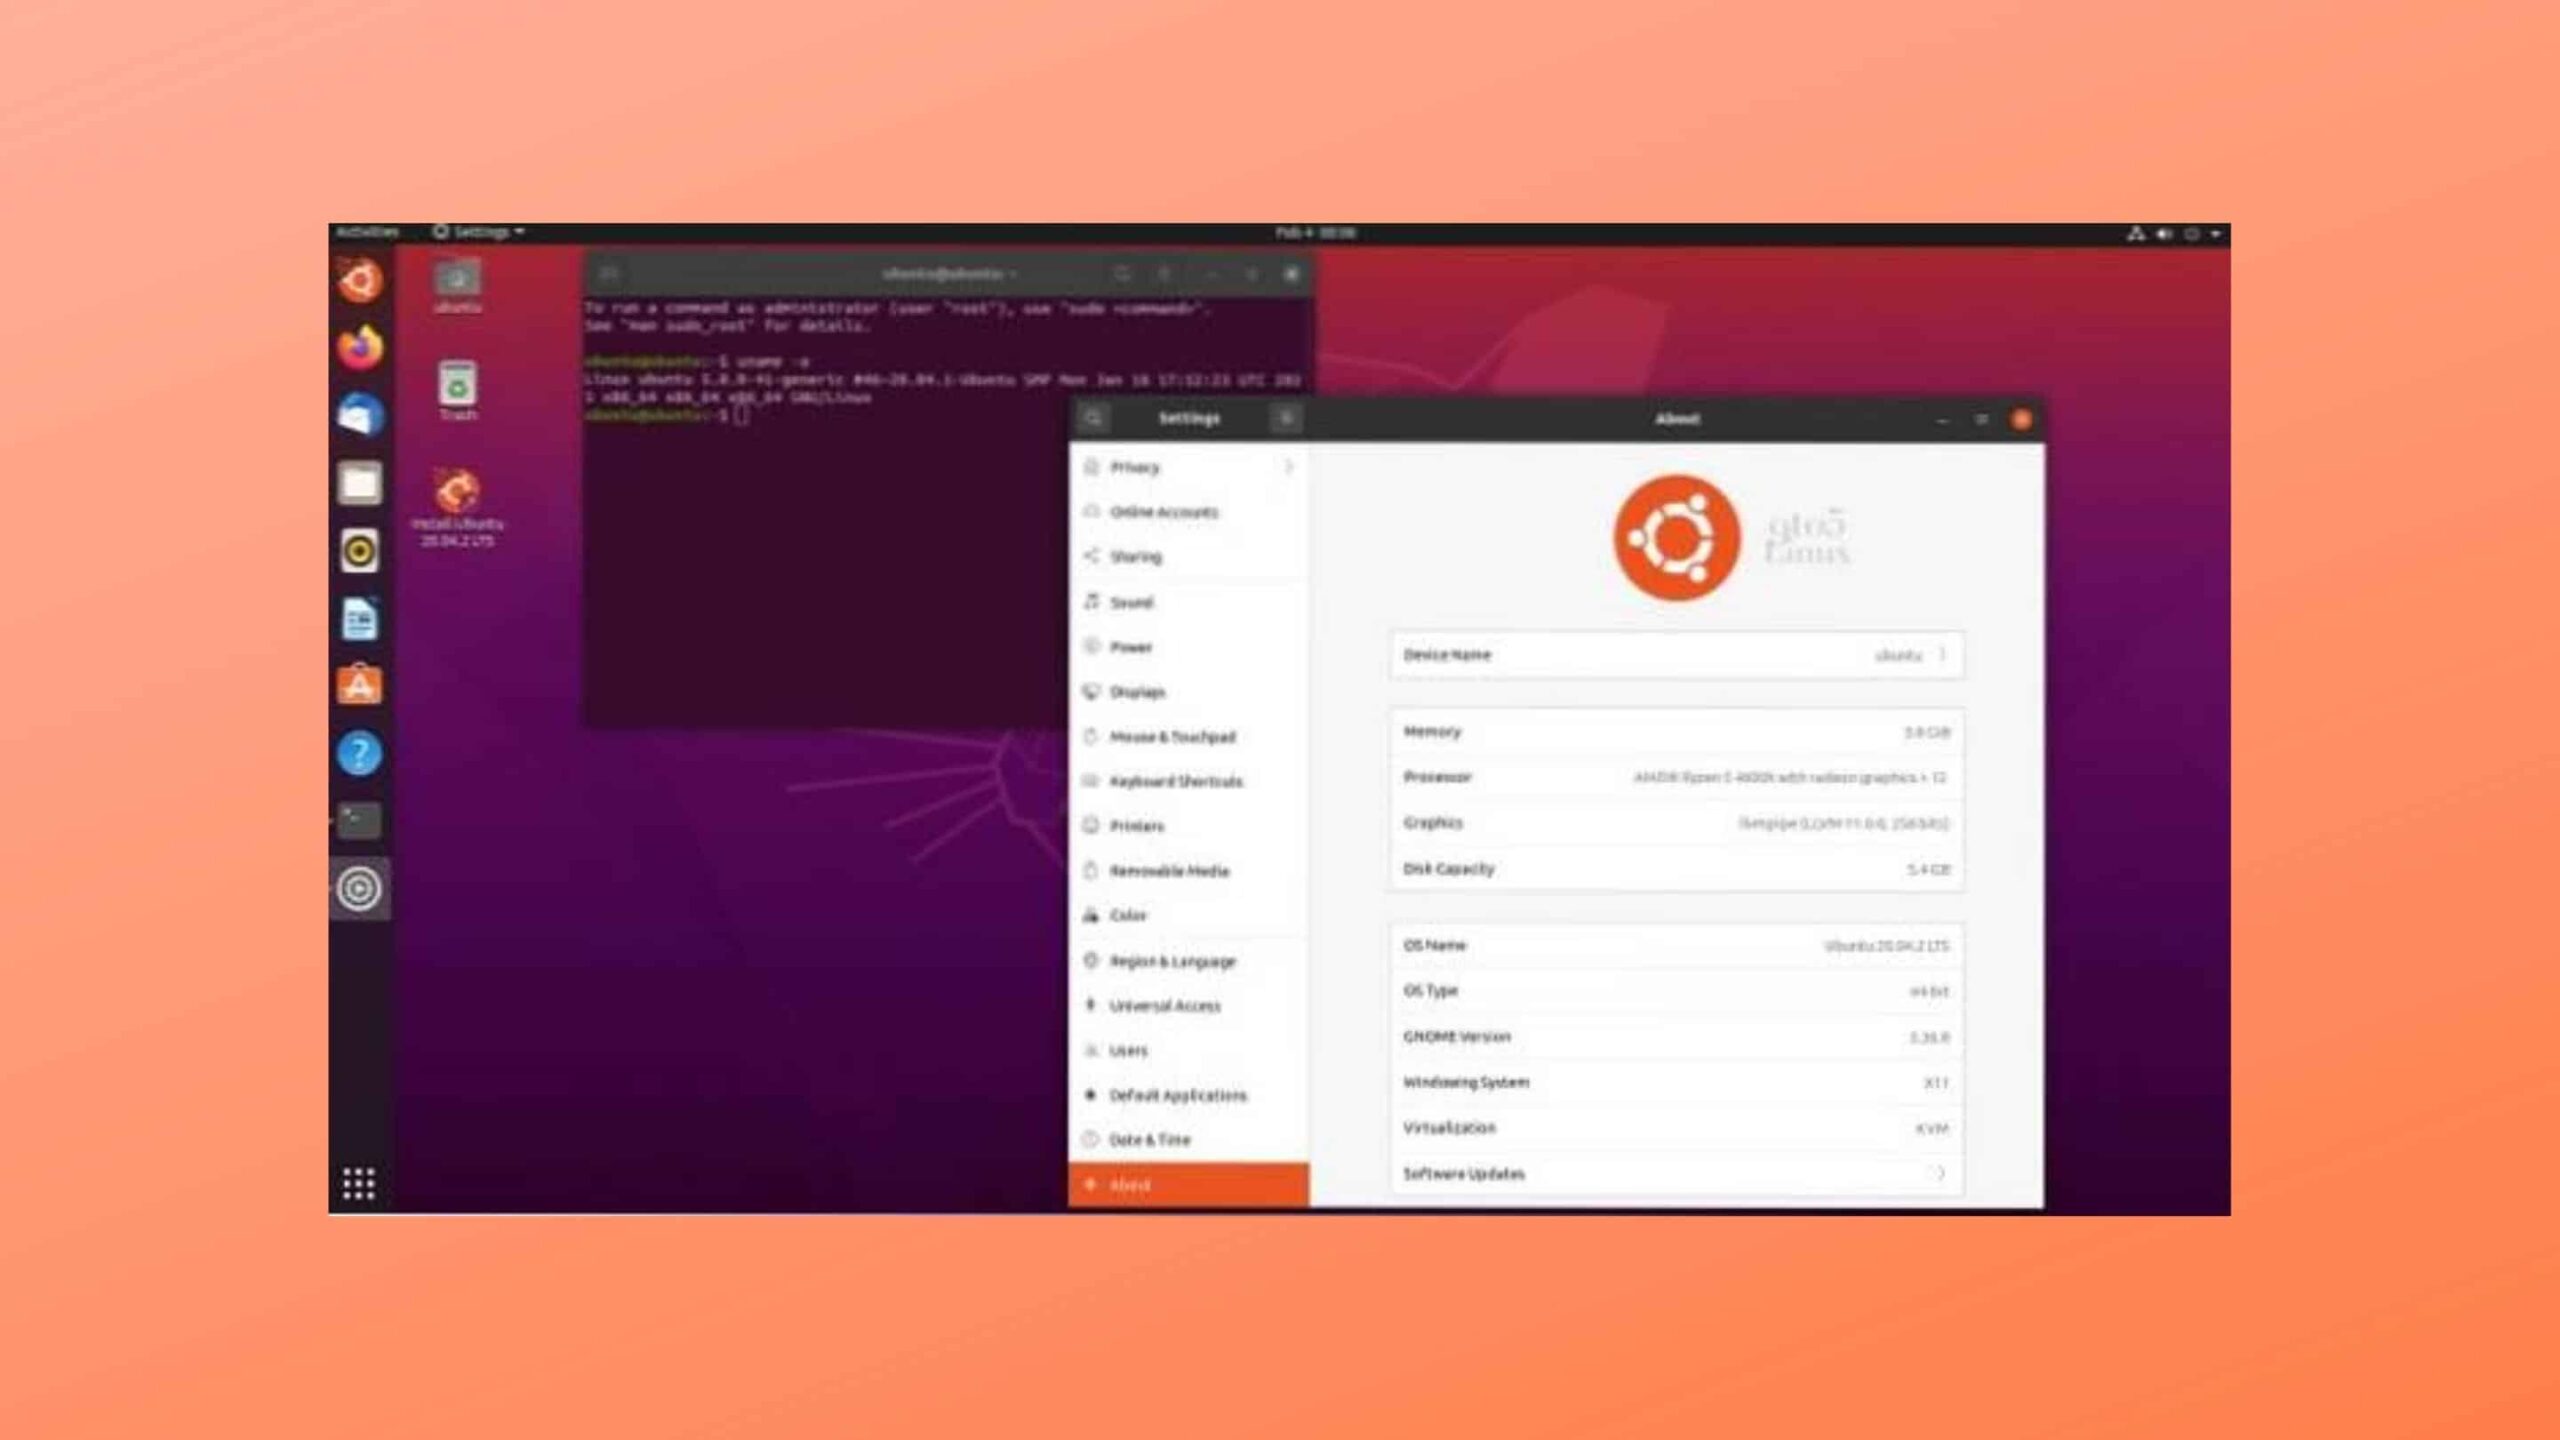The width and height of the screenshot is (2560, 1440).
Task: Select Online Accounts in Settings sidebar
Action: [1189, 512]
